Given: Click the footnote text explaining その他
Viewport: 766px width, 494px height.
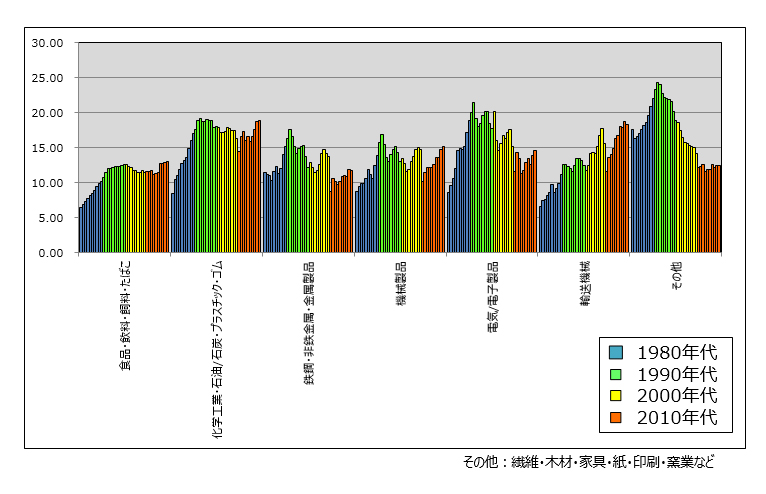Looking at the screenshot, I should click(589, 462).
